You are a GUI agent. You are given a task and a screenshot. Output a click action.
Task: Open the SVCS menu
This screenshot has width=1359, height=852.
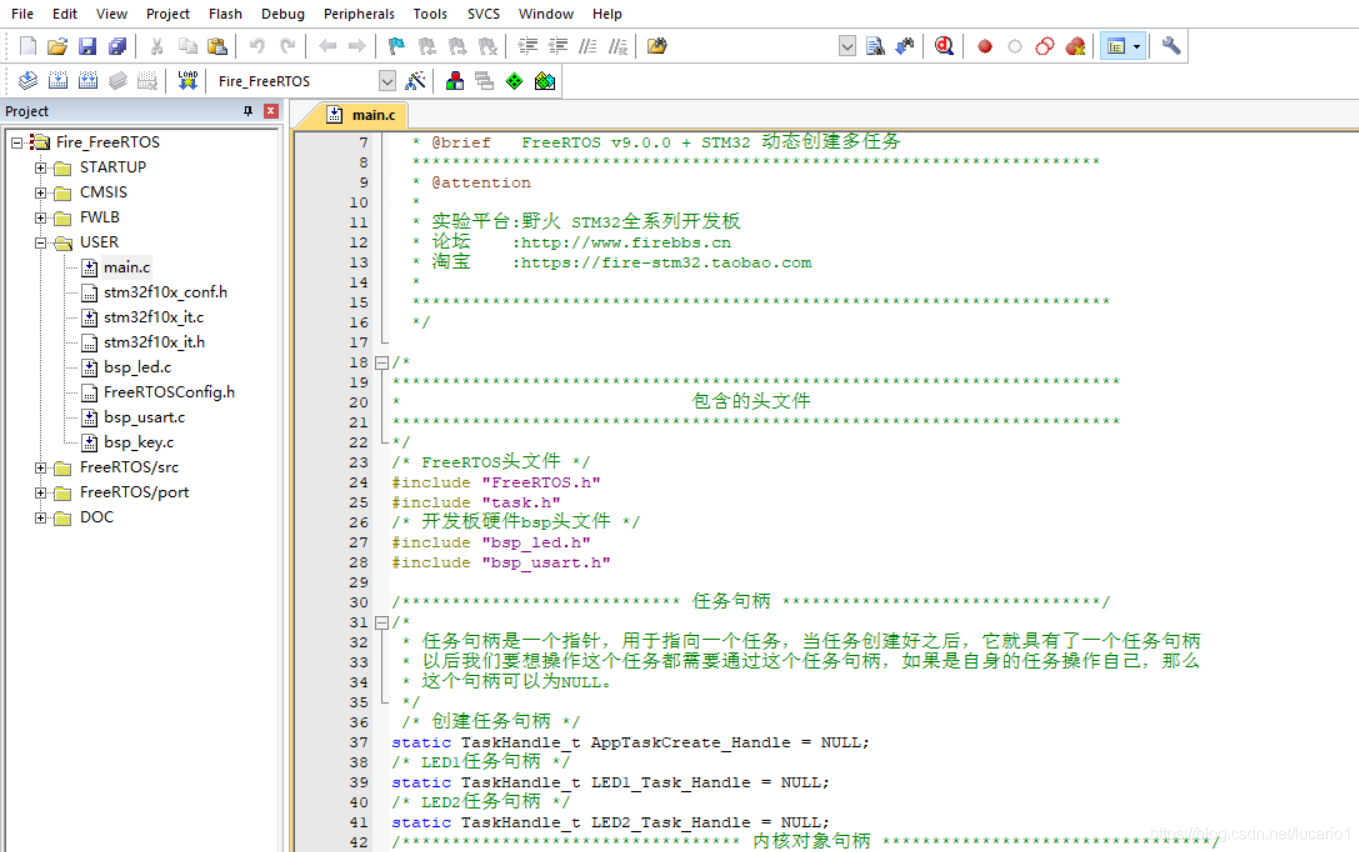[484, 14]
